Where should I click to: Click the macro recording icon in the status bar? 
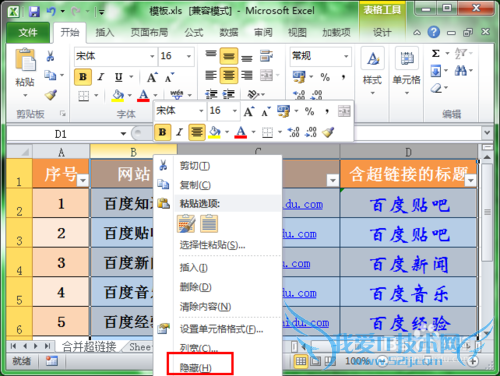pos(52,361)
